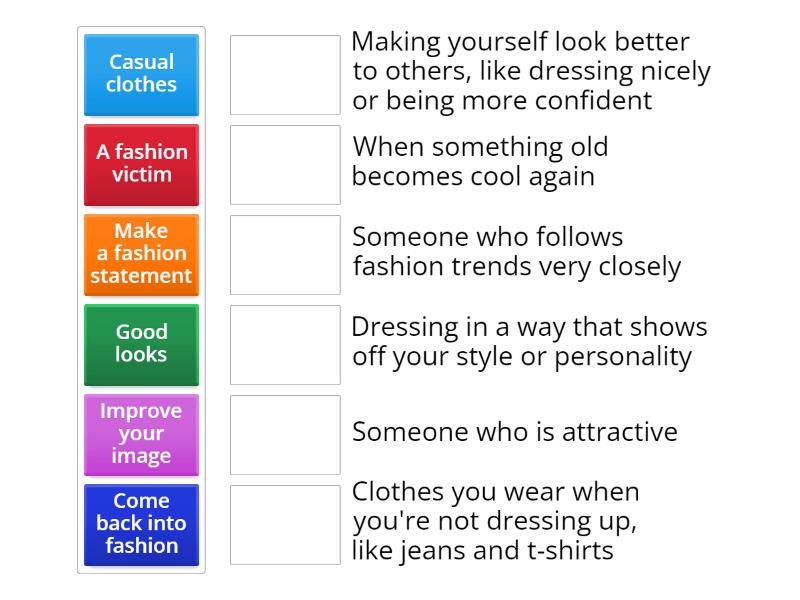Click empty box next to 'Someone who is attractive'
800x600 pixels.
[x=285, y=435]
